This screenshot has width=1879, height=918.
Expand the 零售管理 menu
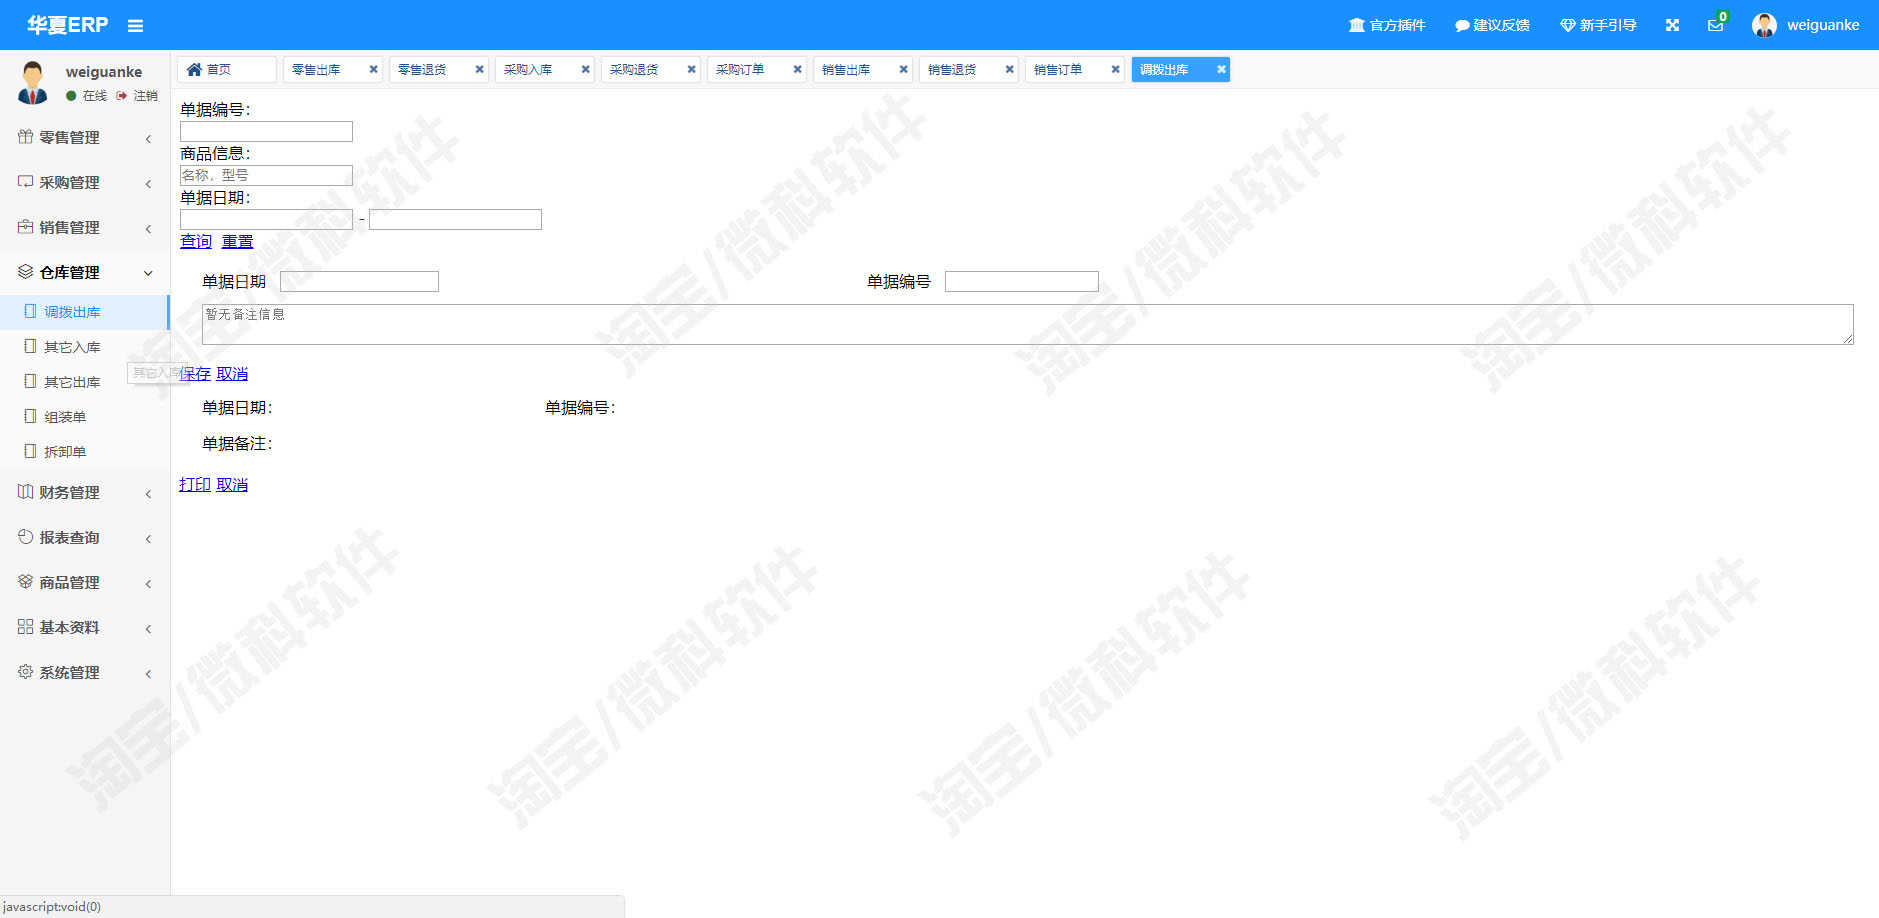(x=85, y=138)
